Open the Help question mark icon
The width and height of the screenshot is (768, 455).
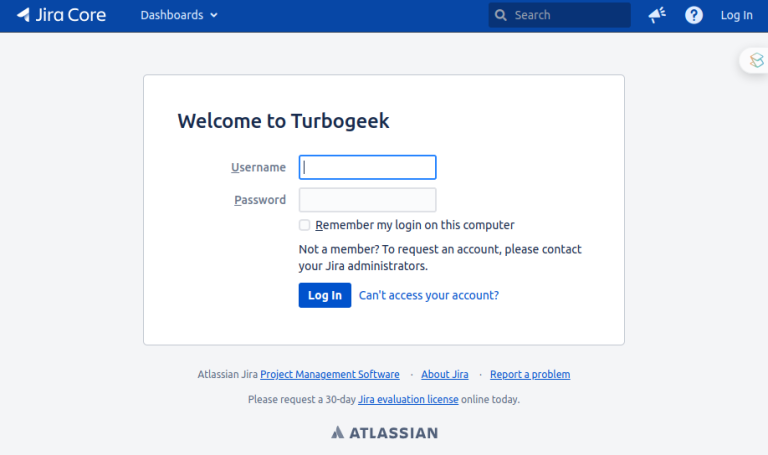(x=694, y=15)
